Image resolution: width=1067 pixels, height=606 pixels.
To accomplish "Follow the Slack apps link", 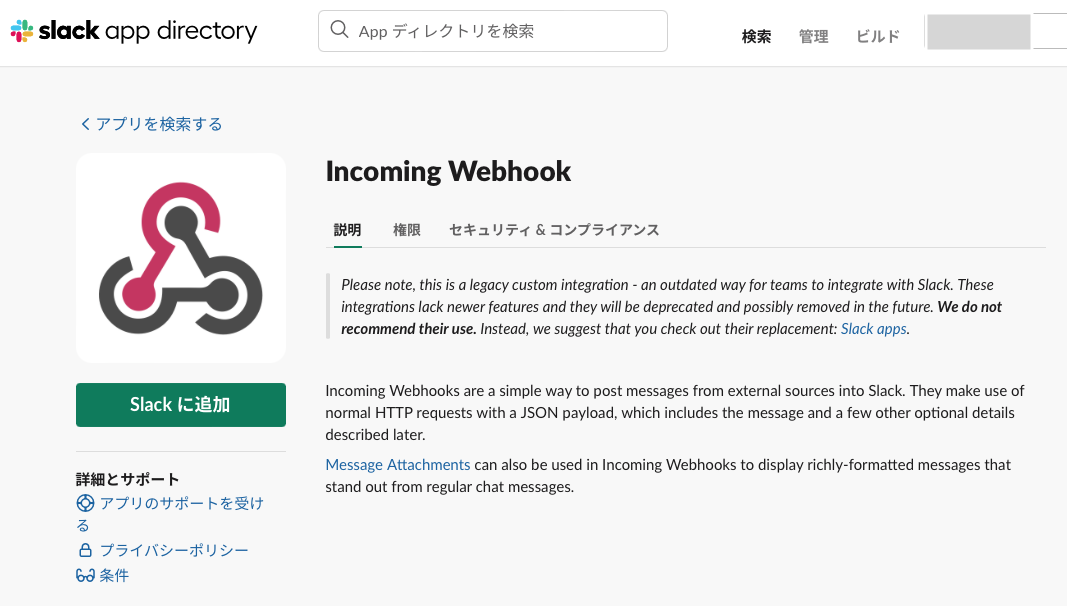I will pos(874,329).
